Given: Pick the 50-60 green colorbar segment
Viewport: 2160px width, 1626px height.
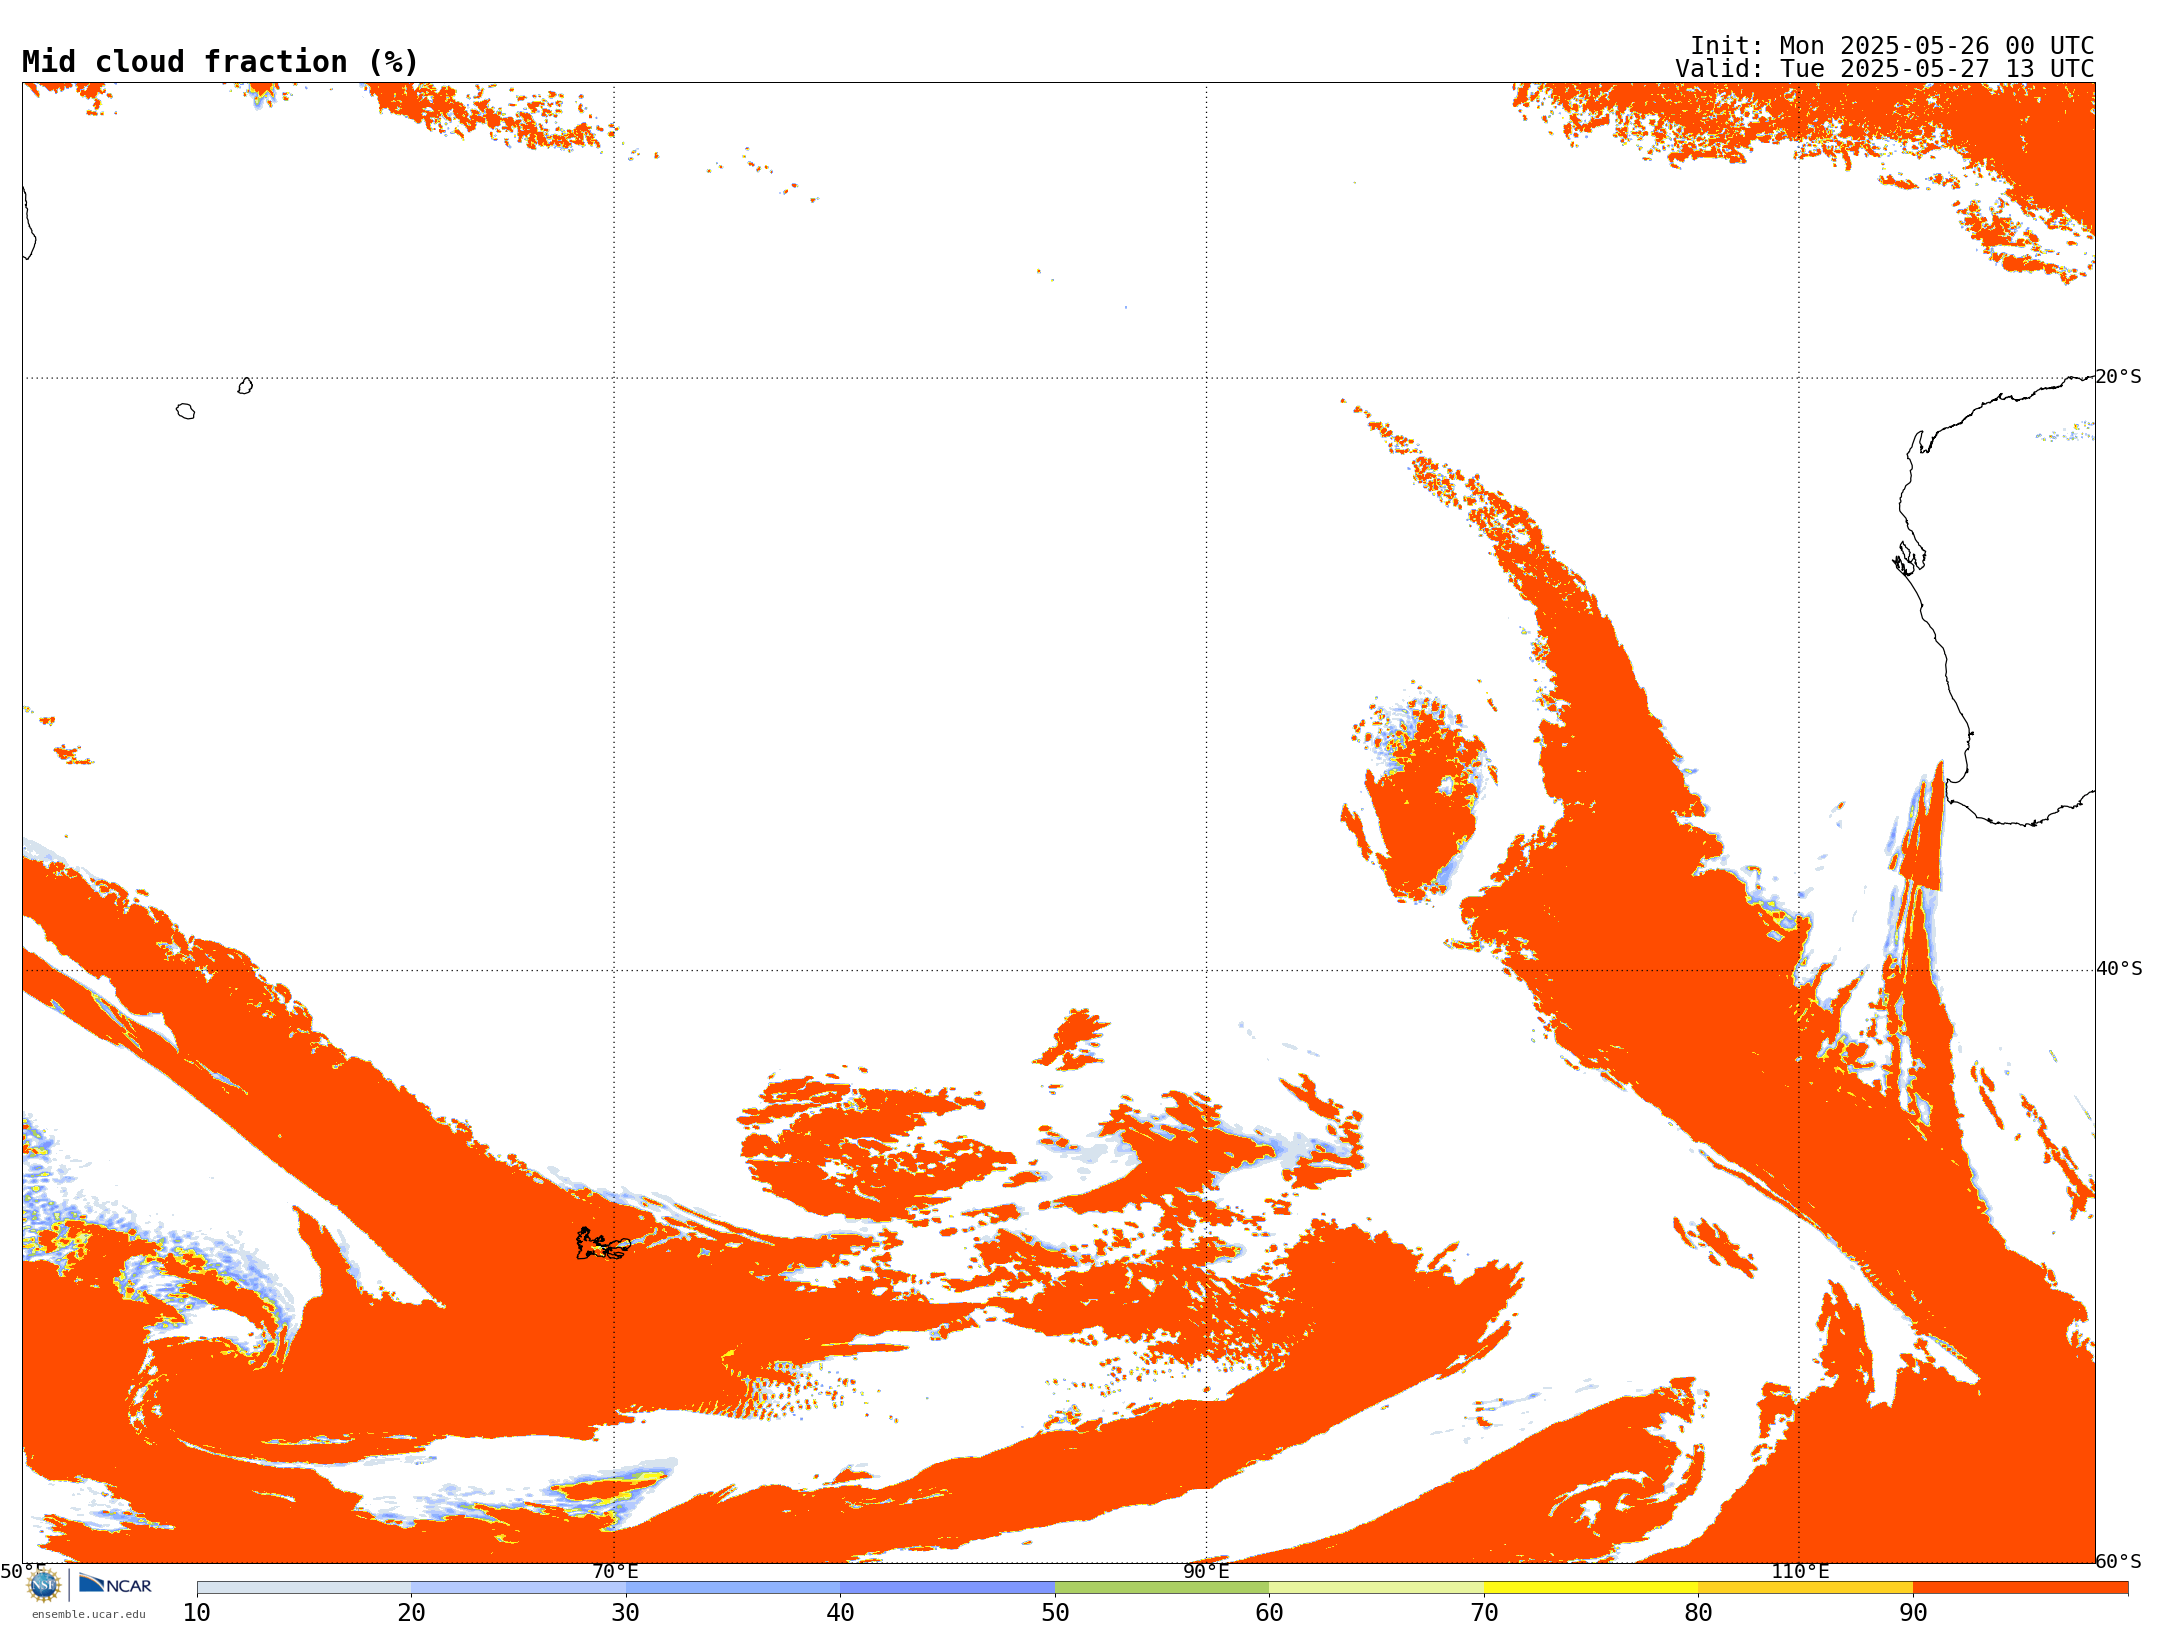Looking at the screenshot, I should [1162, 1588].
